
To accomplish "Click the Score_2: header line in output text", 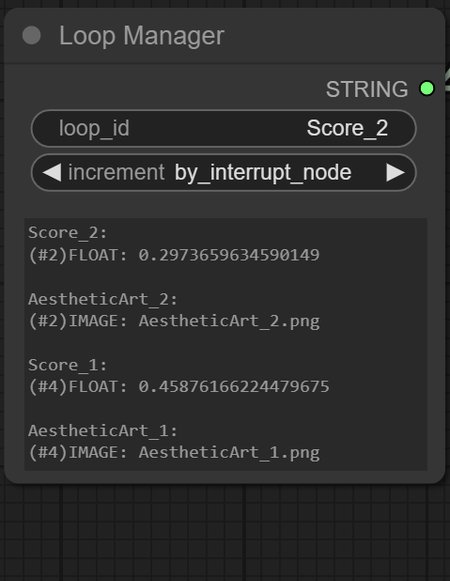I will pos(68,233).
